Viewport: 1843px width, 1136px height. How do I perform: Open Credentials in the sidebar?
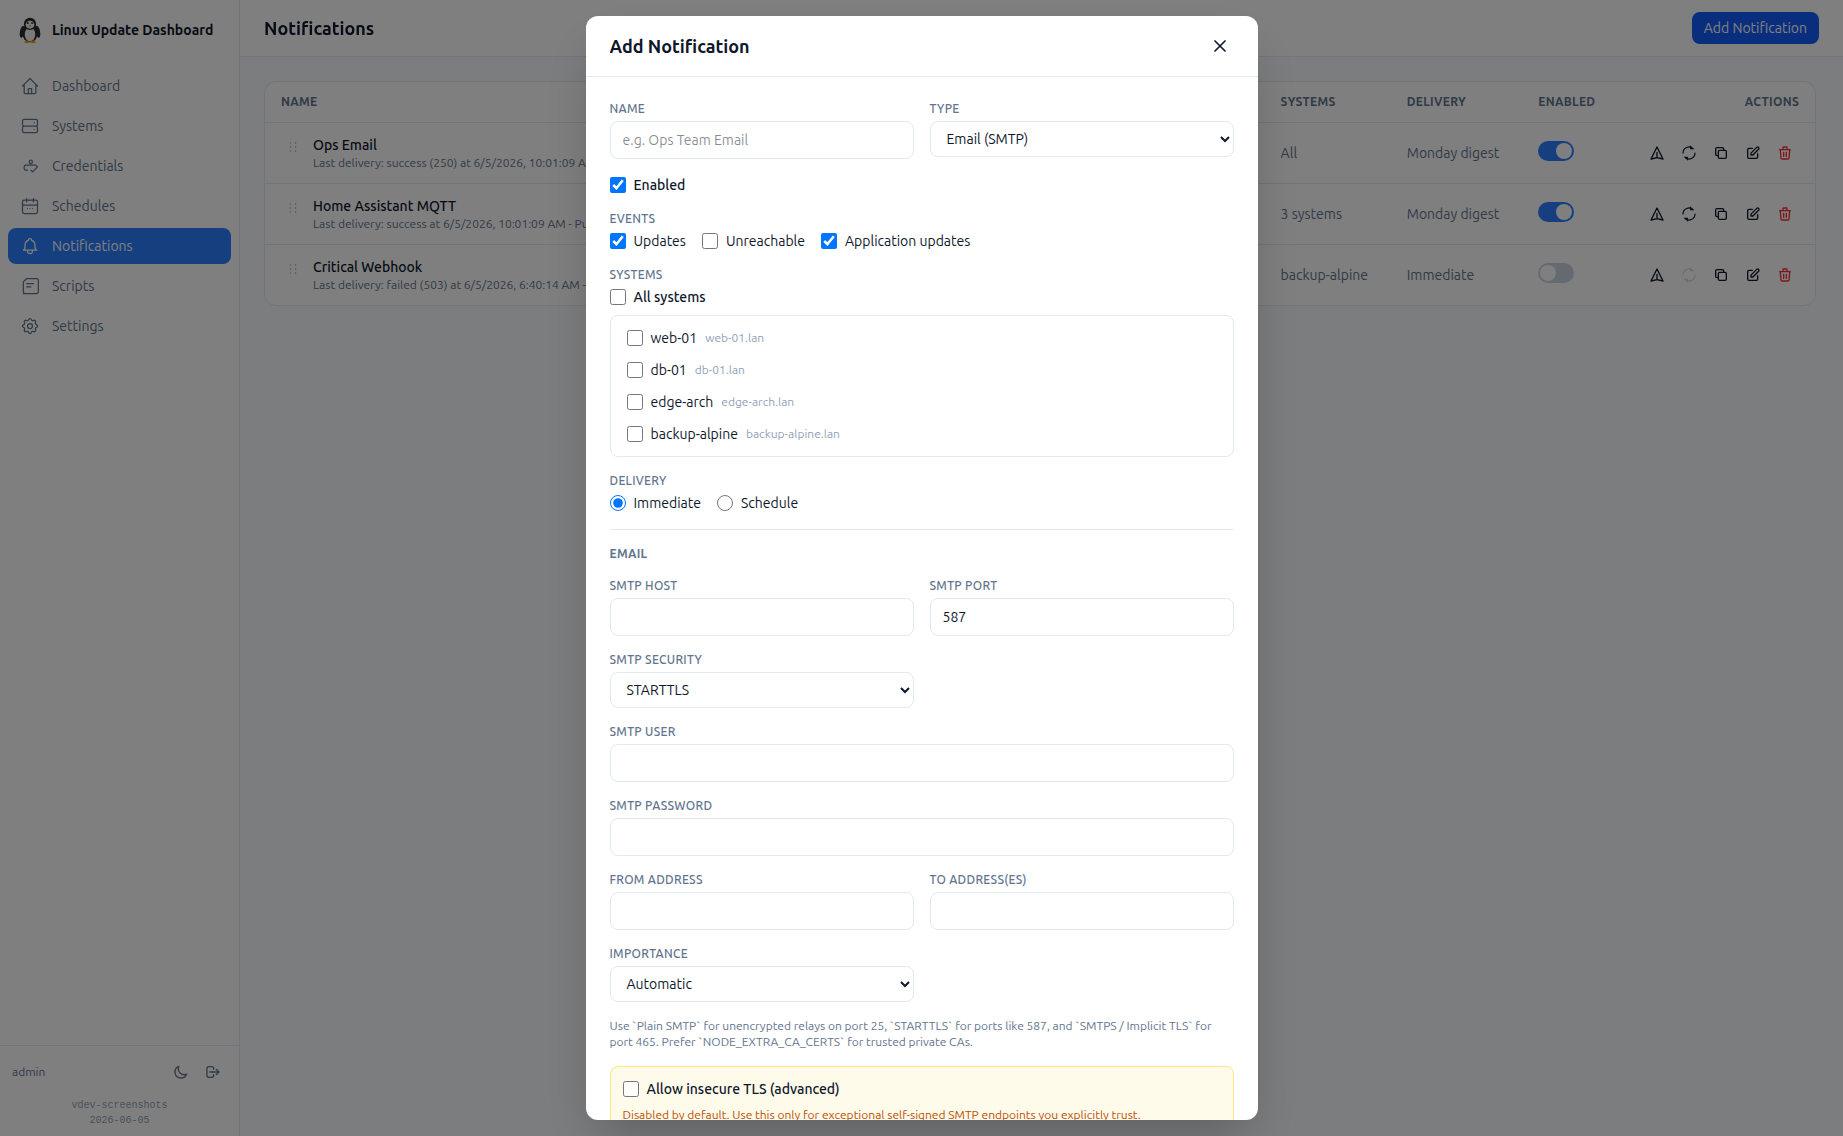(119, 166)
